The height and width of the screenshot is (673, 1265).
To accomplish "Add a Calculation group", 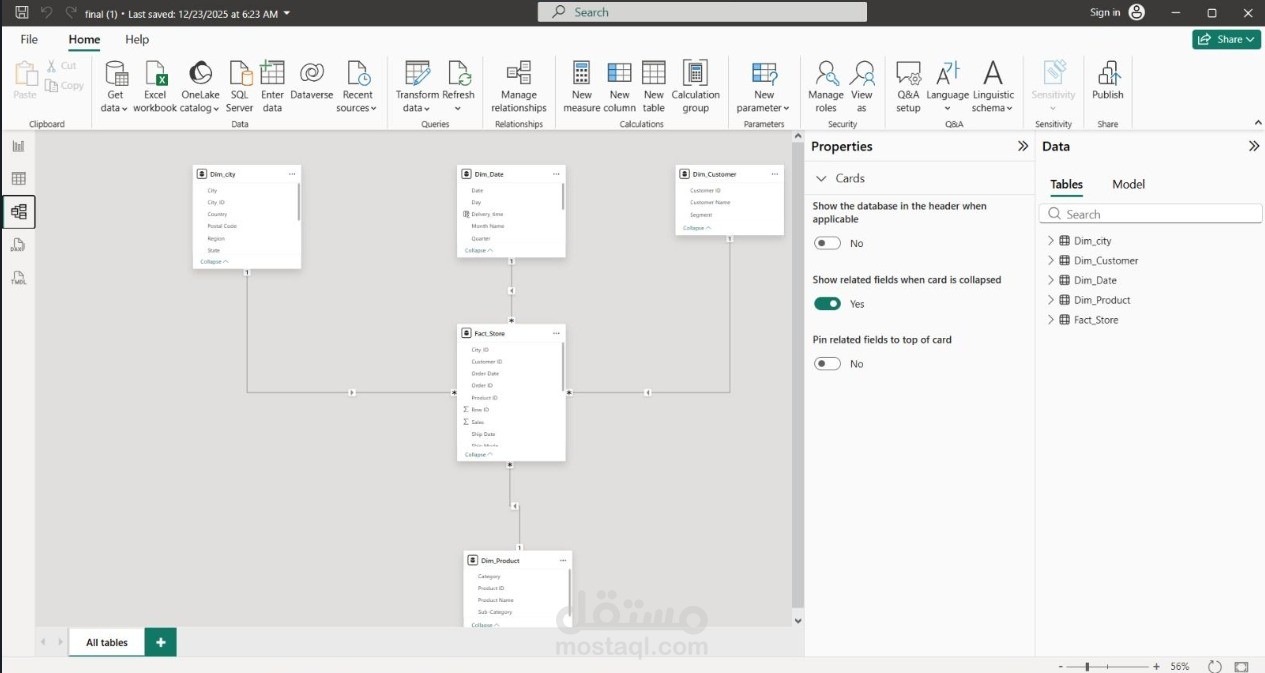I will (696, 87).
